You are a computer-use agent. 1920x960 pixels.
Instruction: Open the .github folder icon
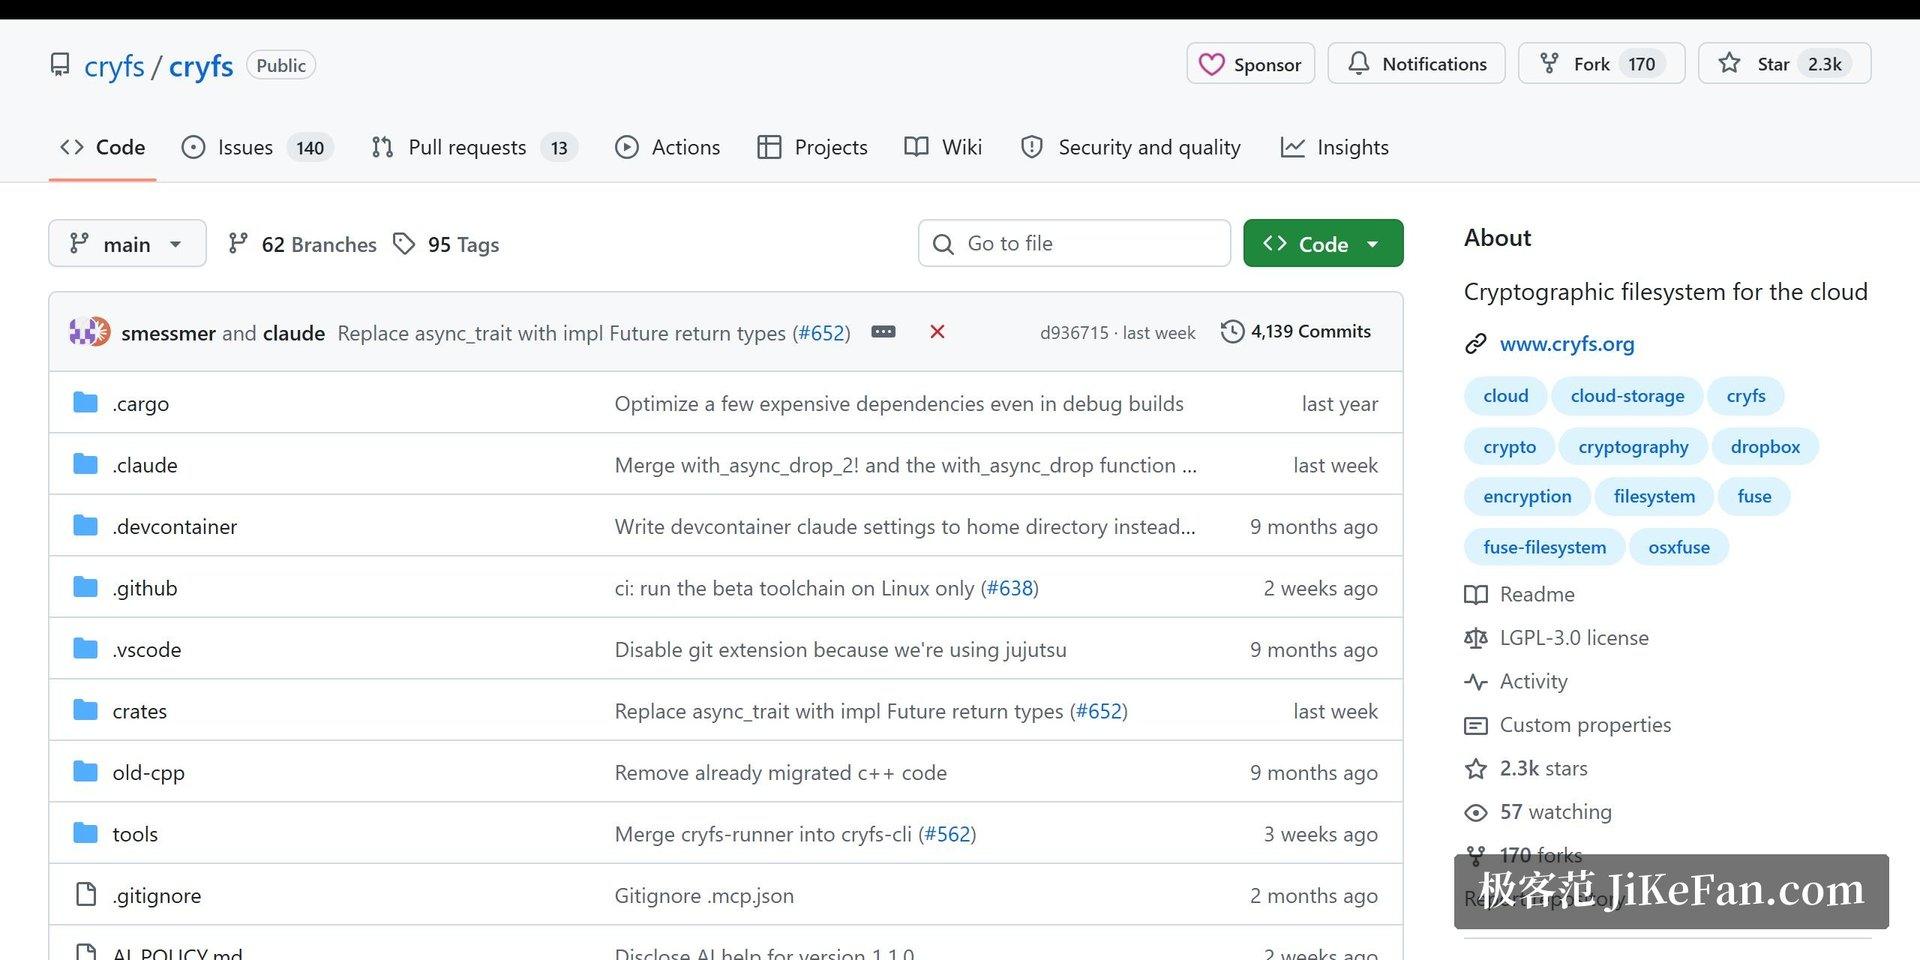[x=86, y=587]
